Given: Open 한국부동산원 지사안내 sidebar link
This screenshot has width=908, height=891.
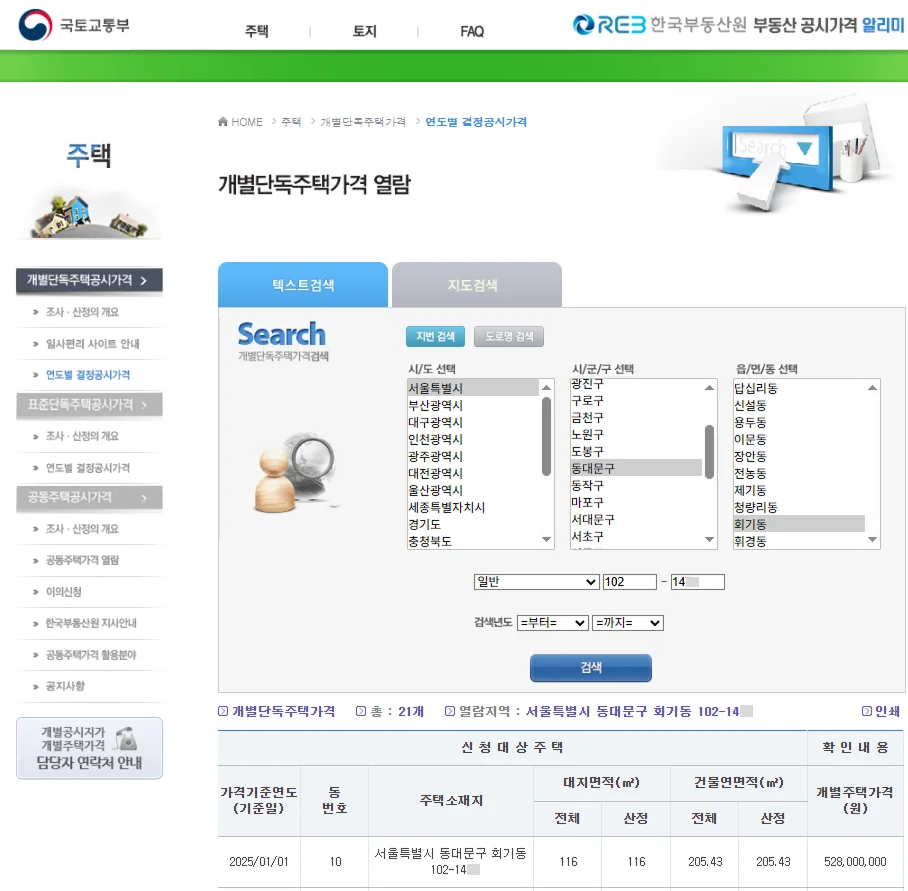Looking at the screenshot, I should coord(91,623).
